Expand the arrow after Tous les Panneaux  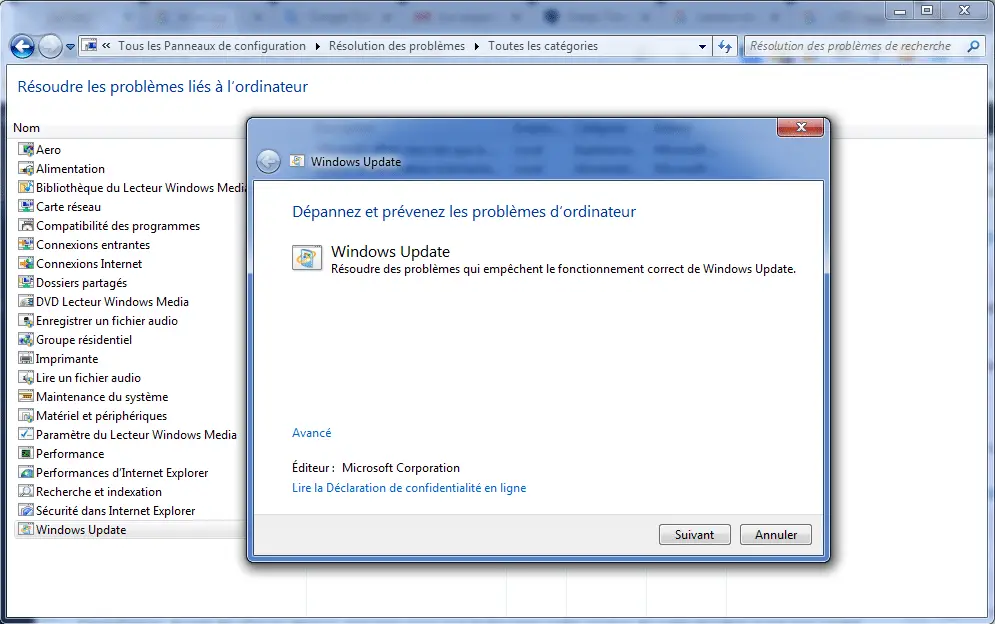317,46
